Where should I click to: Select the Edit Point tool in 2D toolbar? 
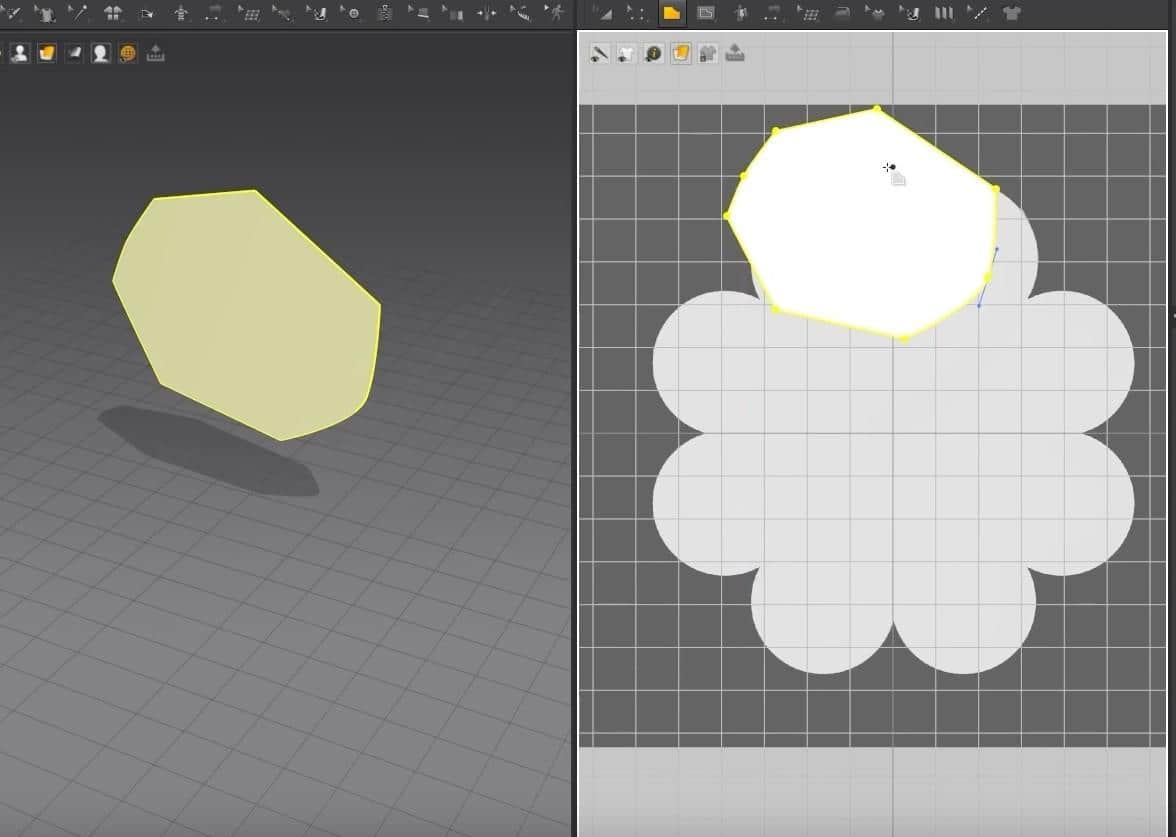pos(636,13)
